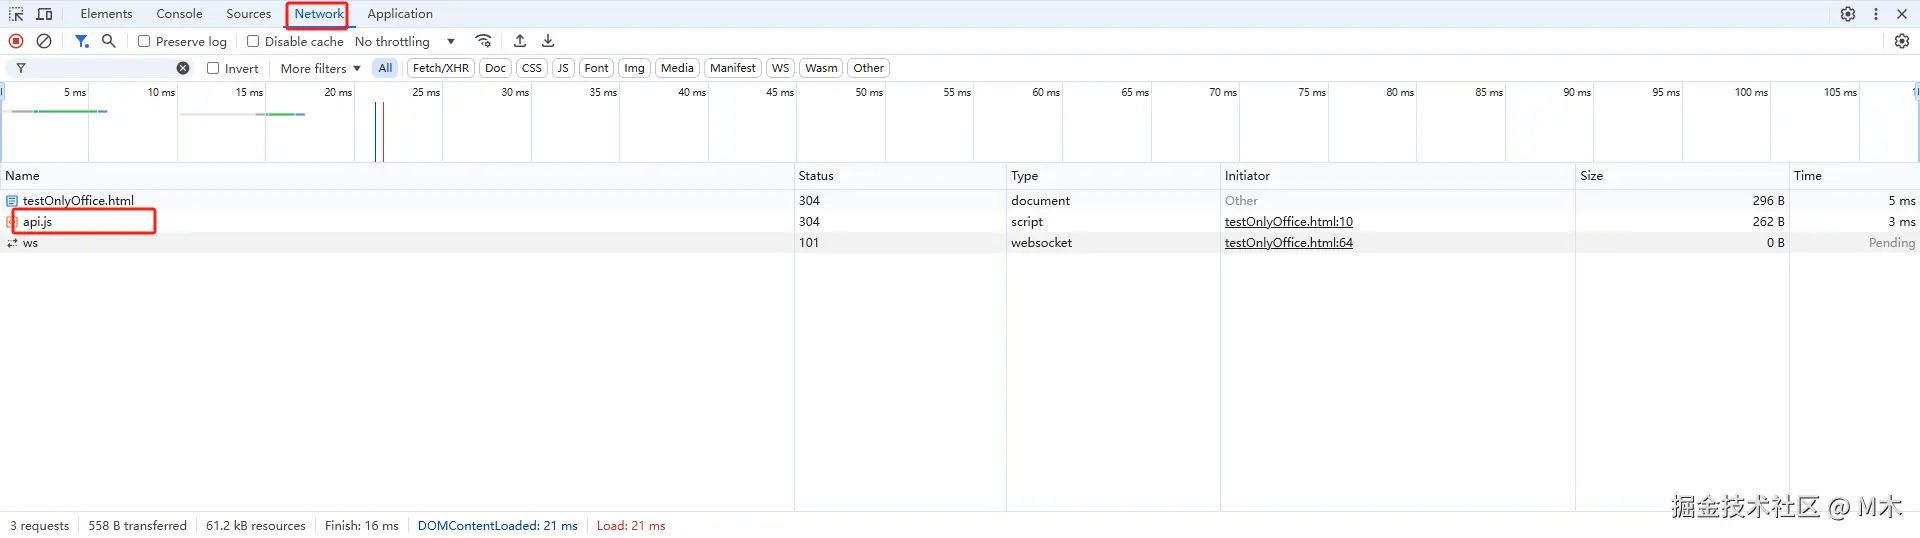Filter requests by Manifest type
Screen dimensions: 1920x538
733,68
